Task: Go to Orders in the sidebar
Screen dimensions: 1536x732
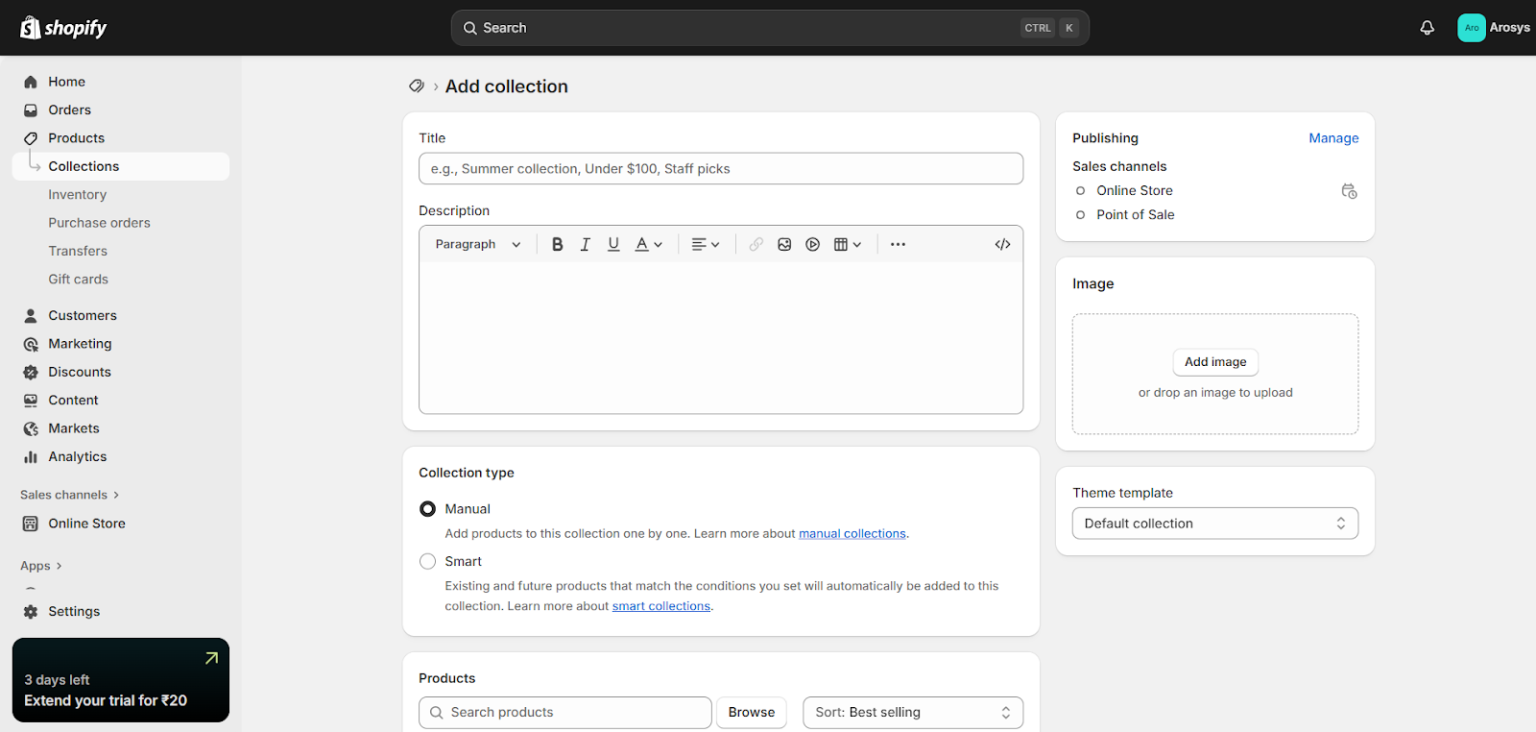Action: click(x=69, y=110)
